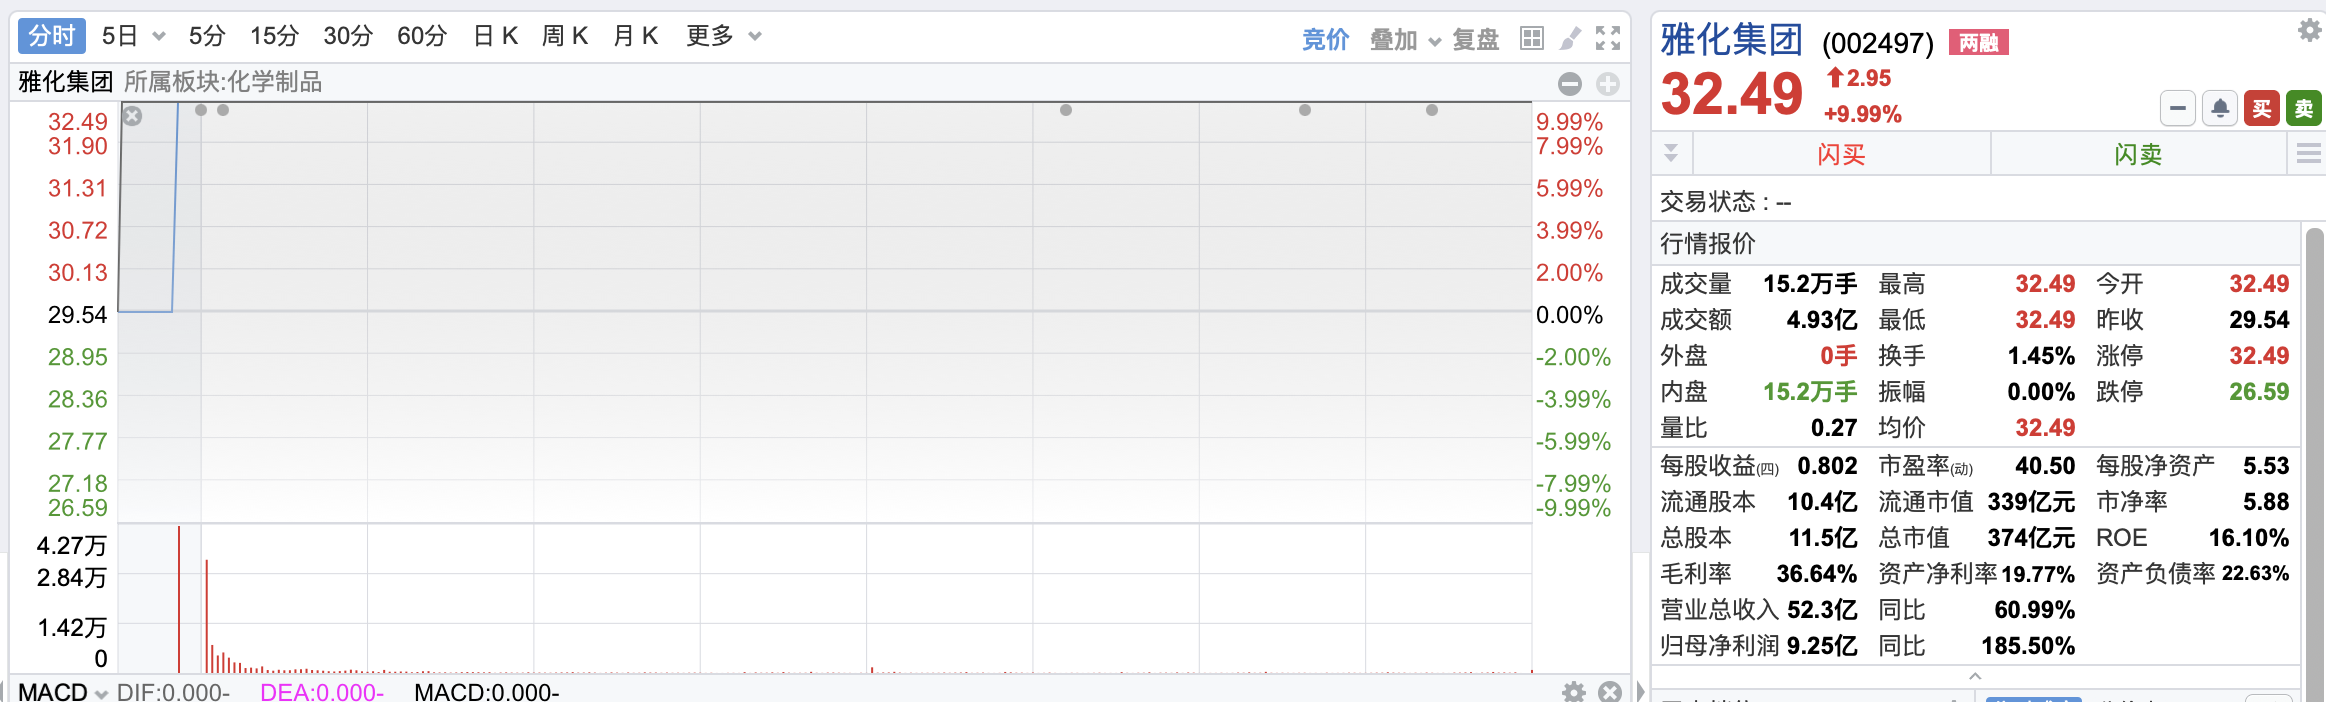This screenshot has height=702, width=2326.
Task: Click the second gray event dot on chart
Action: pos(223,110)
